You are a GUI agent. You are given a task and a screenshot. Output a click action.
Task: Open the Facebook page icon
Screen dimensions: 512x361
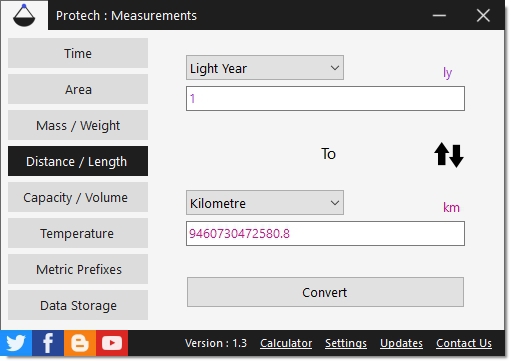pyautogui.click(x=48, y=343)
